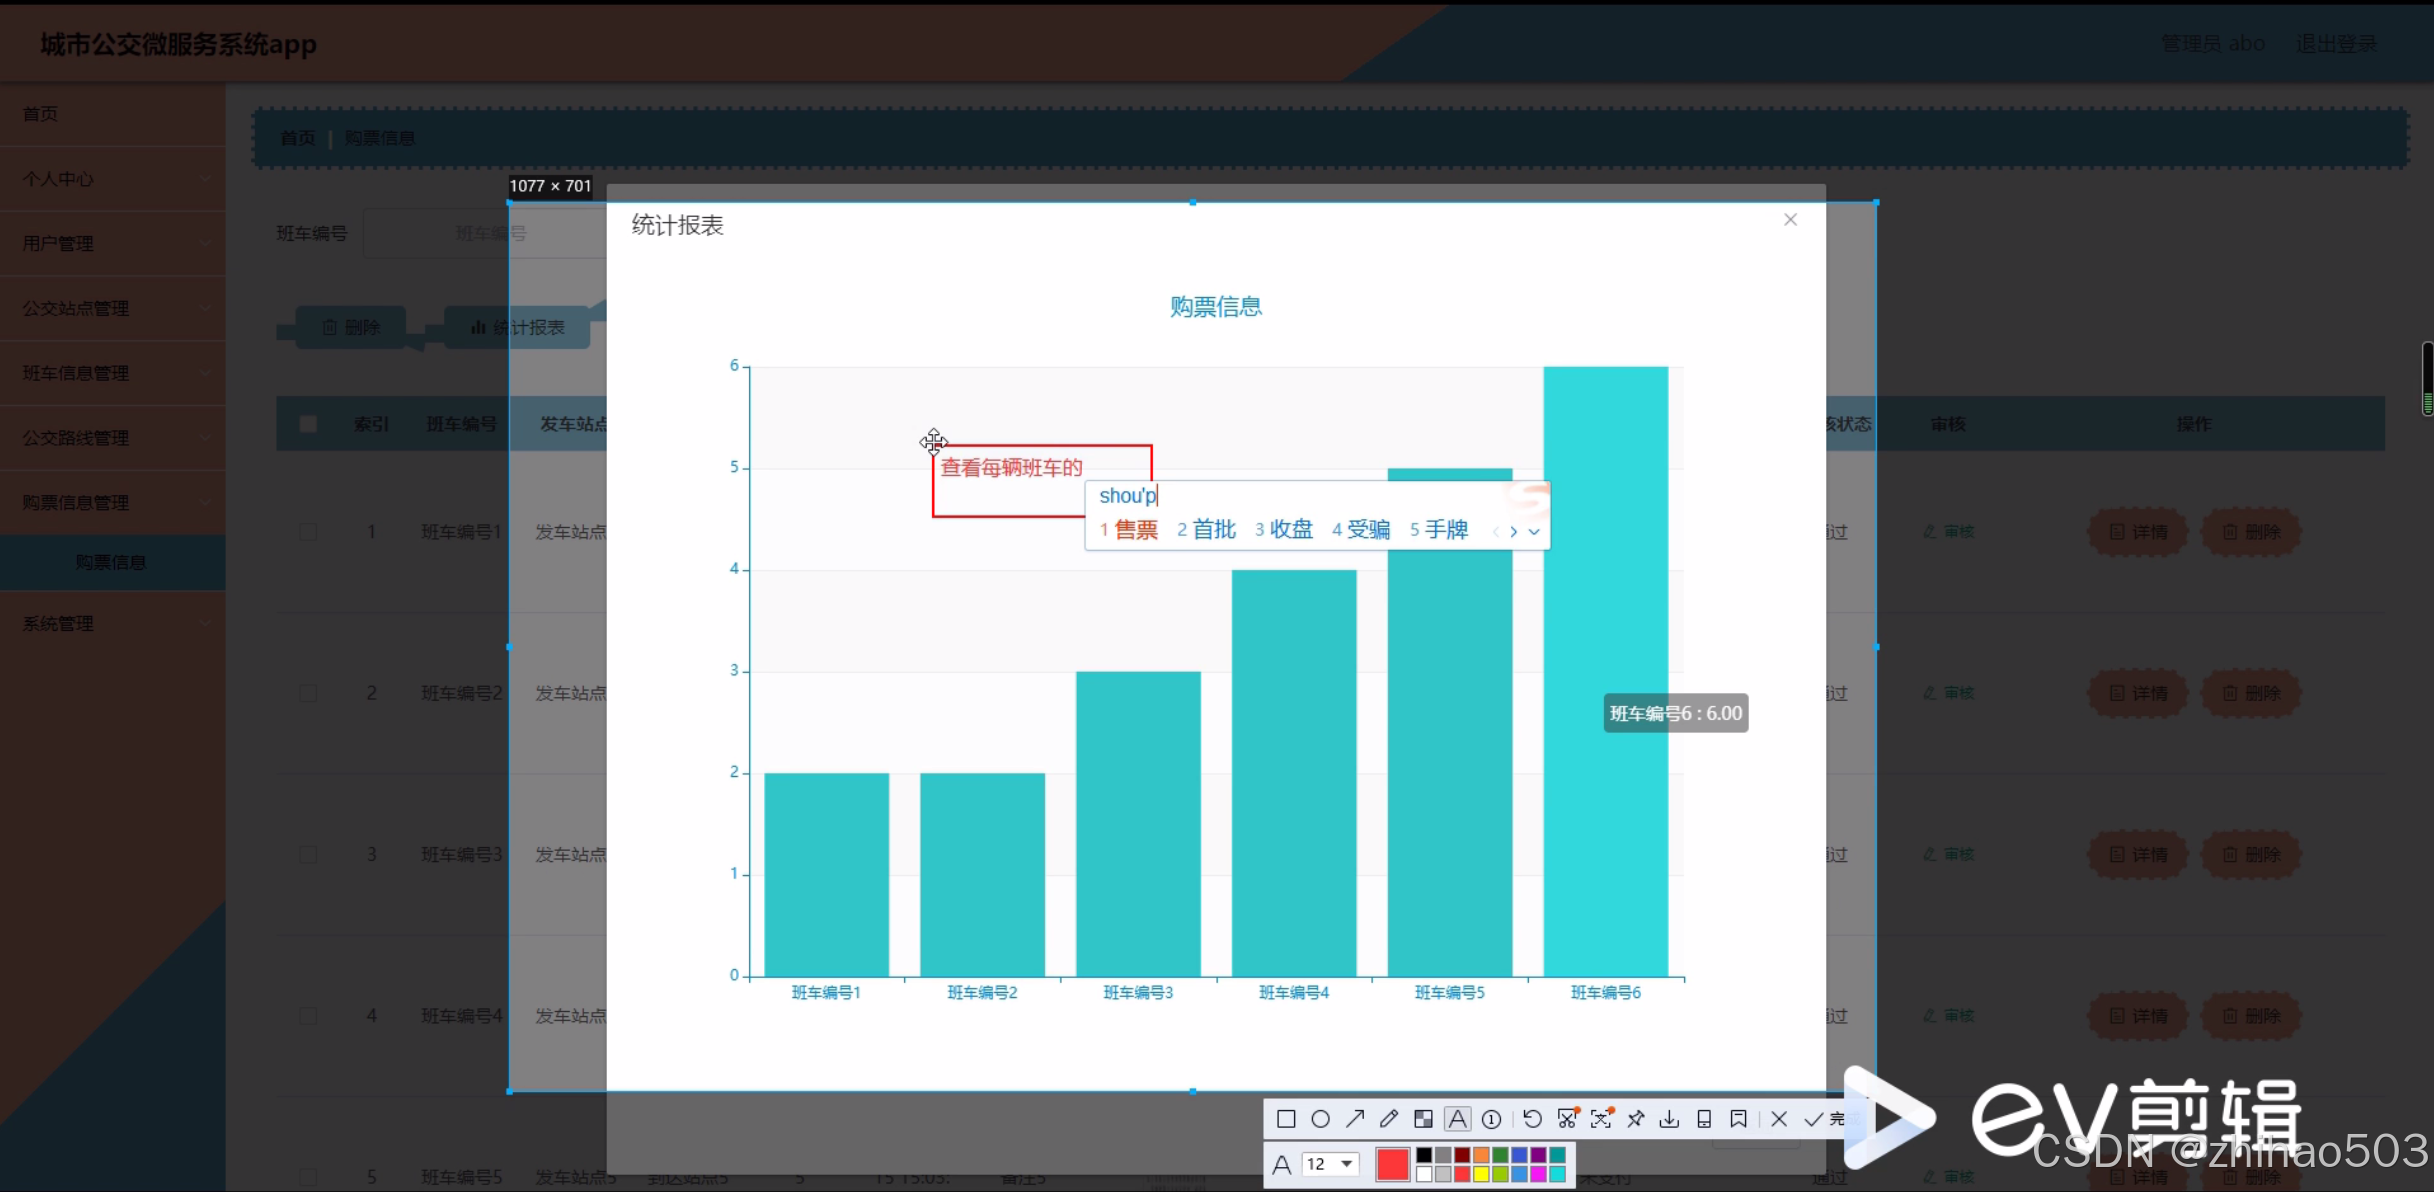This screenshot has height=1192, width=2434.
Task: Select the ellipse annotation tool
Action: (x=1320, y=1119)
